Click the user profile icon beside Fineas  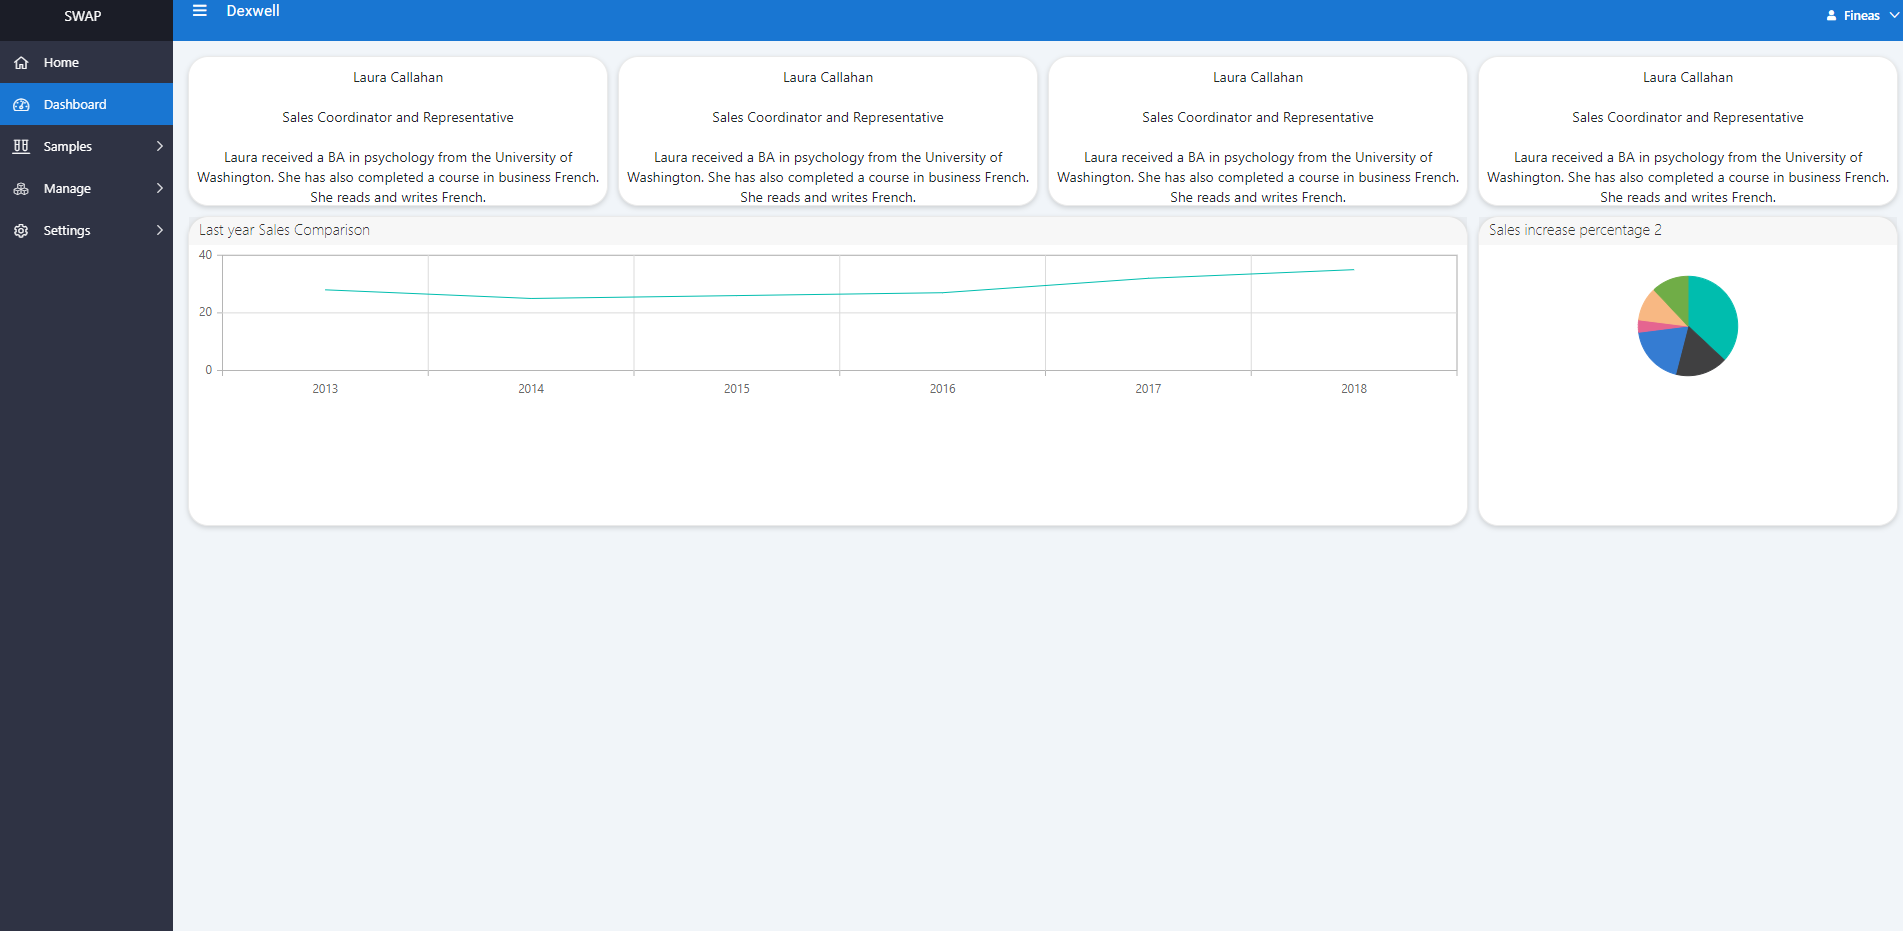tap(1831, 16)
